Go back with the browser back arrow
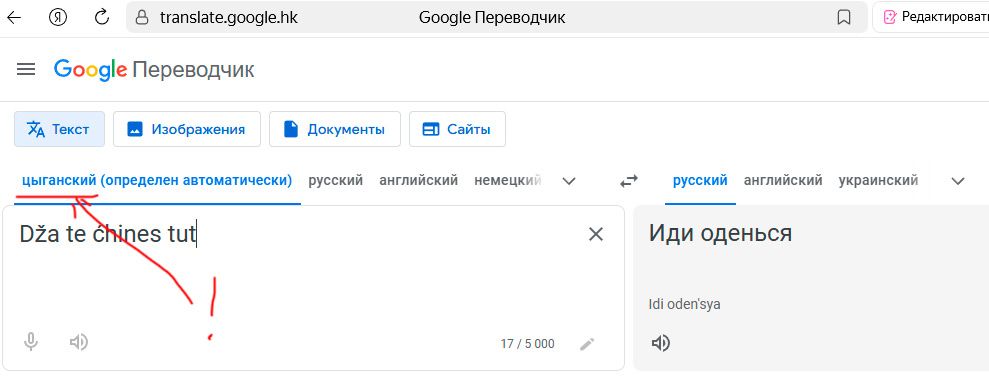 point(13,17)
